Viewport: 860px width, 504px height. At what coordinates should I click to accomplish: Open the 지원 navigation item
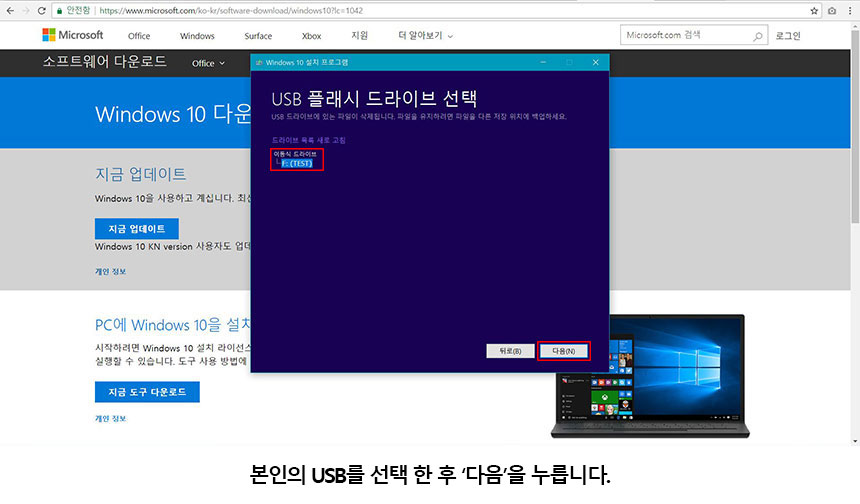point(359,36)
